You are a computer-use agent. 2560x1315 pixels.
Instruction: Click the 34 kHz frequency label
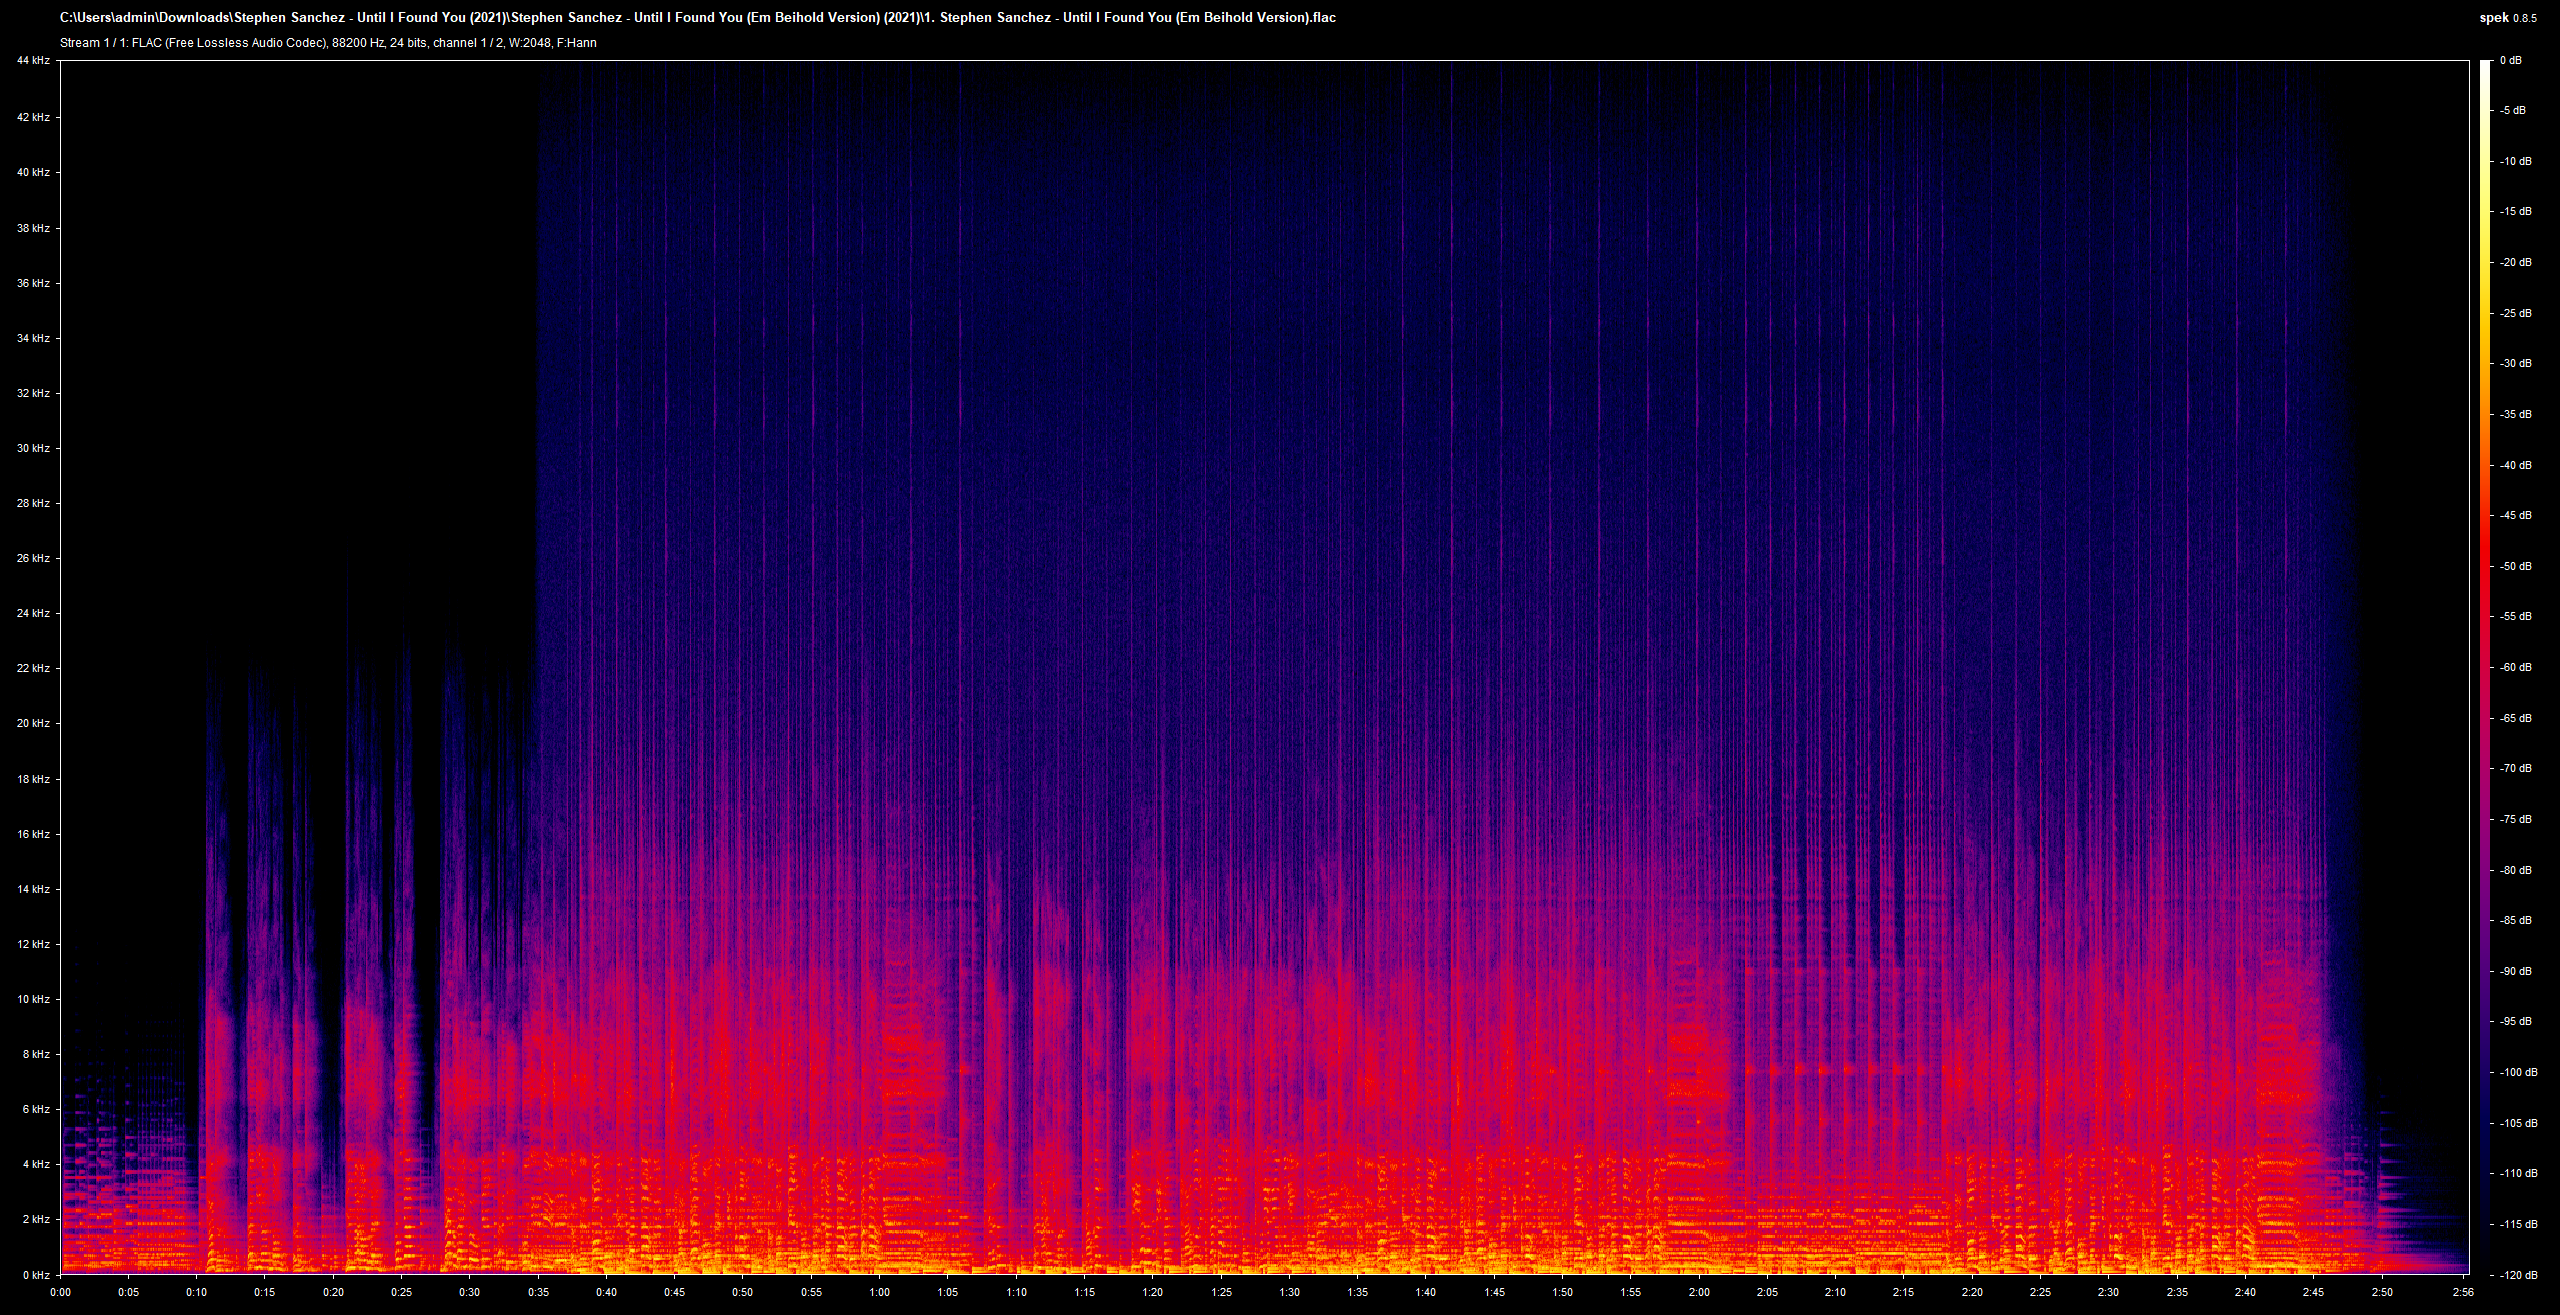click(x=33, y=338)
